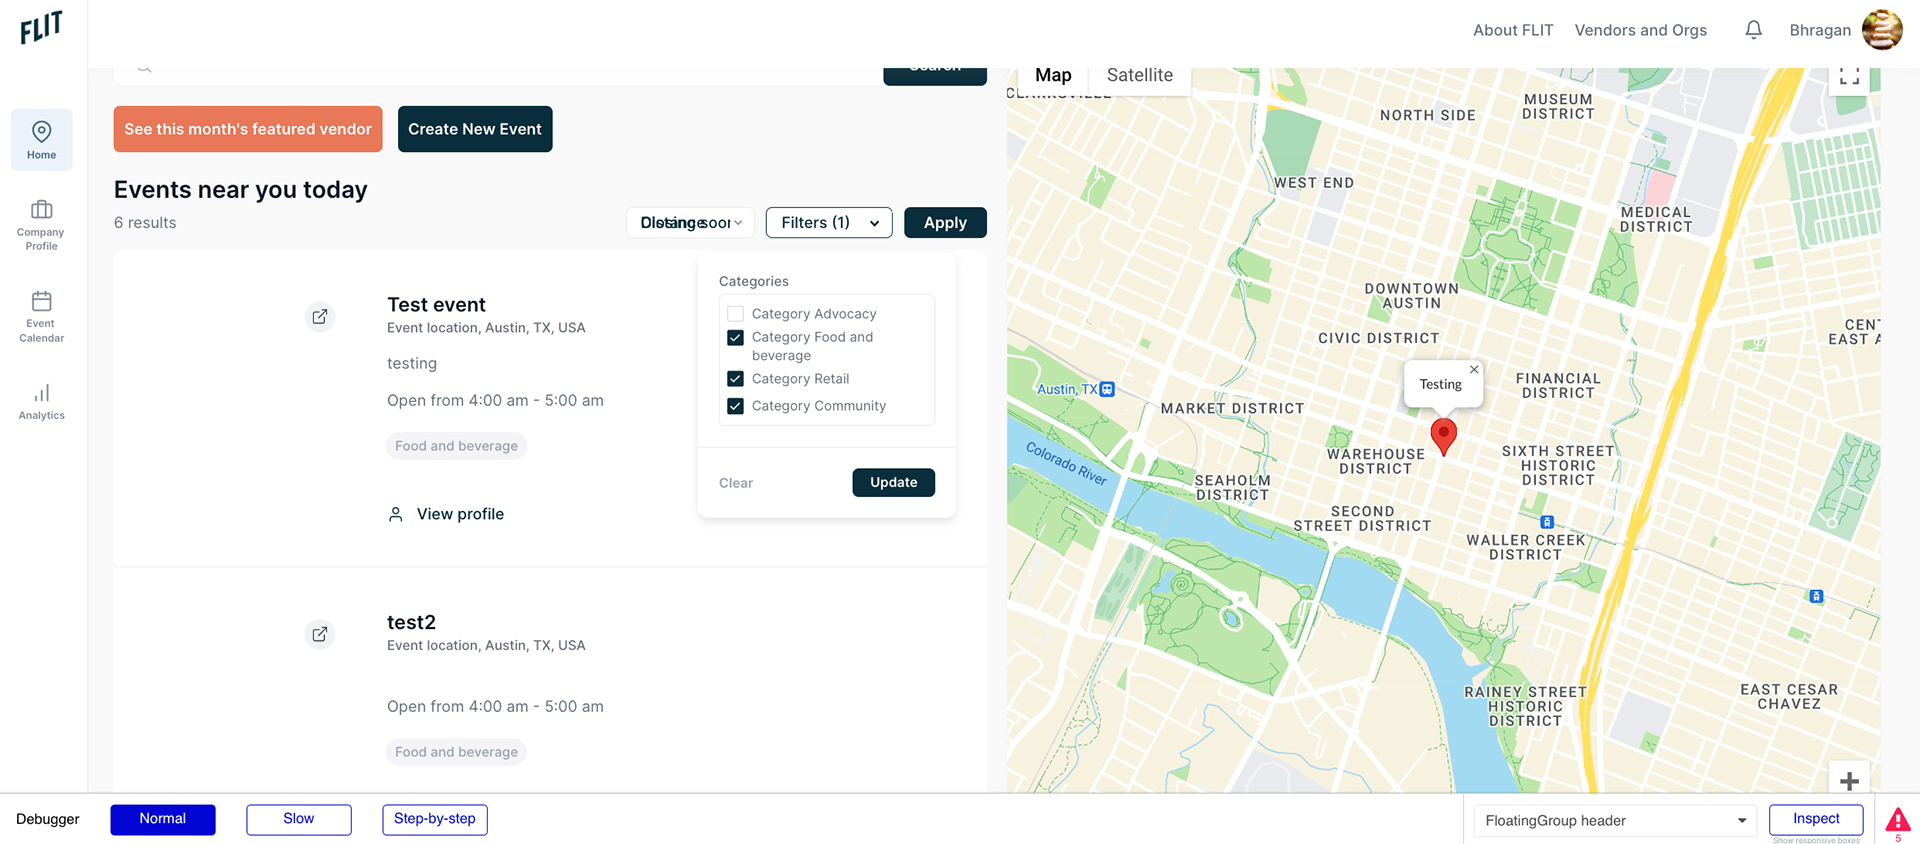
Task: Open the sort order dropdown
Action: (690, 223)
